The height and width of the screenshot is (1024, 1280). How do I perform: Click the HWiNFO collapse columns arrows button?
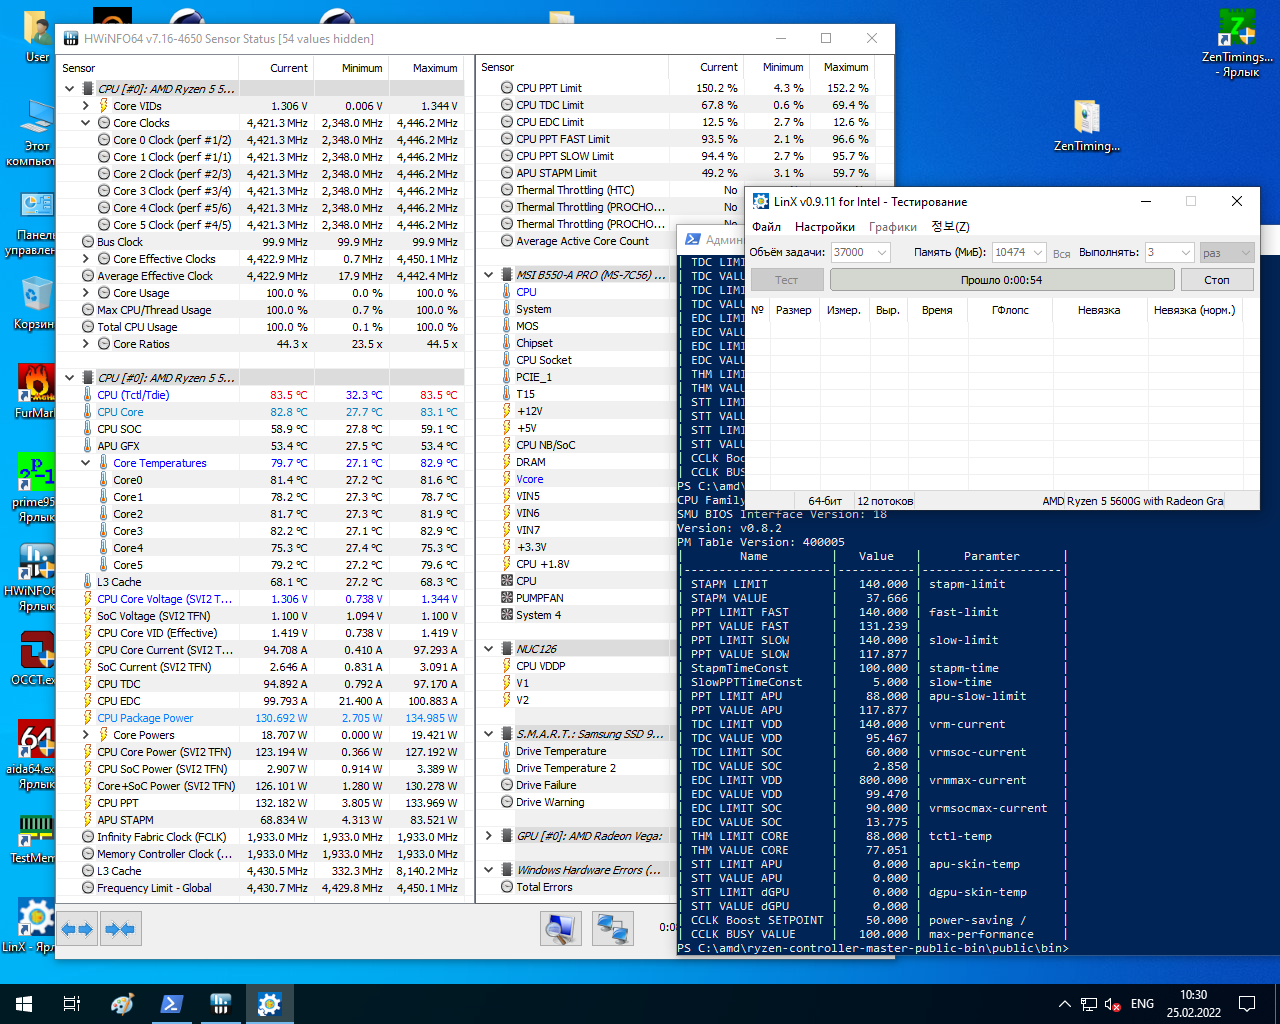[x=120, y=929]
